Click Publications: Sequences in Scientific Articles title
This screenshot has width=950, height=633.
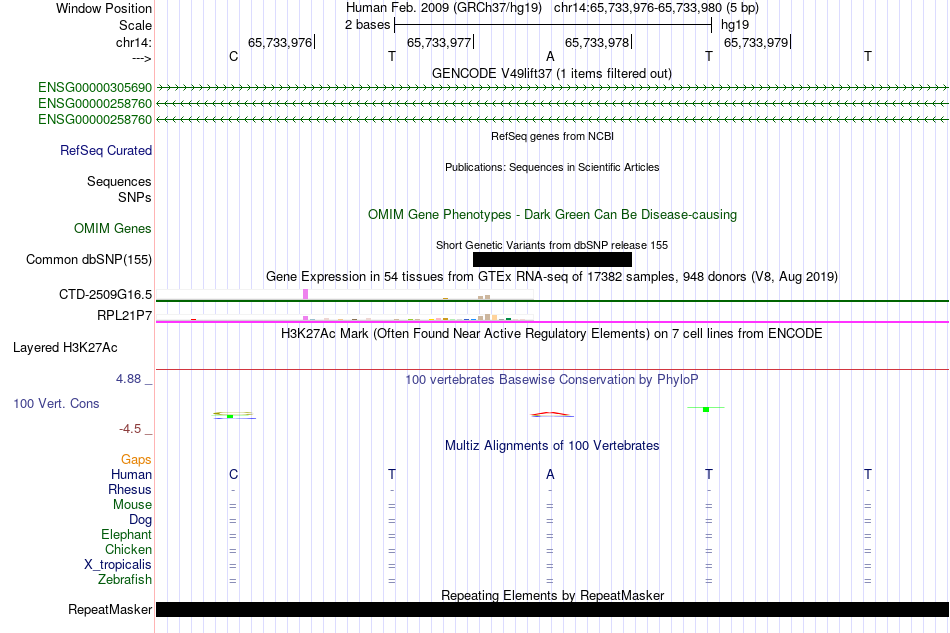point(552,167)
